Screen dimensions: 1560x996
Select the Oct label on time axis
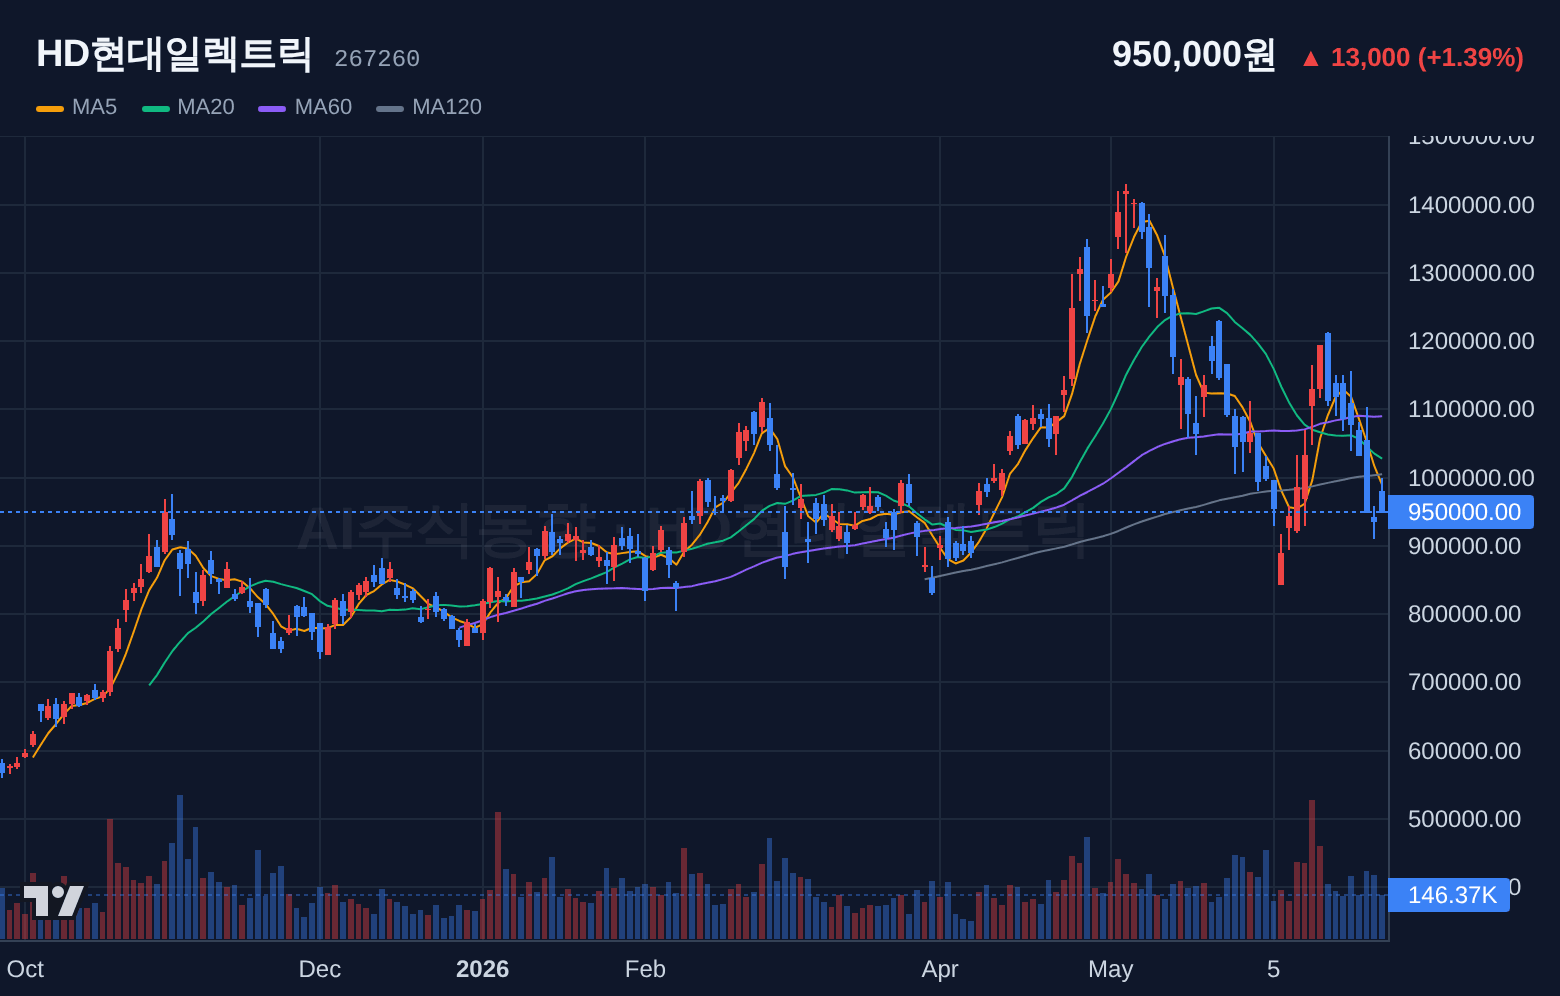[x=25, y=969]
